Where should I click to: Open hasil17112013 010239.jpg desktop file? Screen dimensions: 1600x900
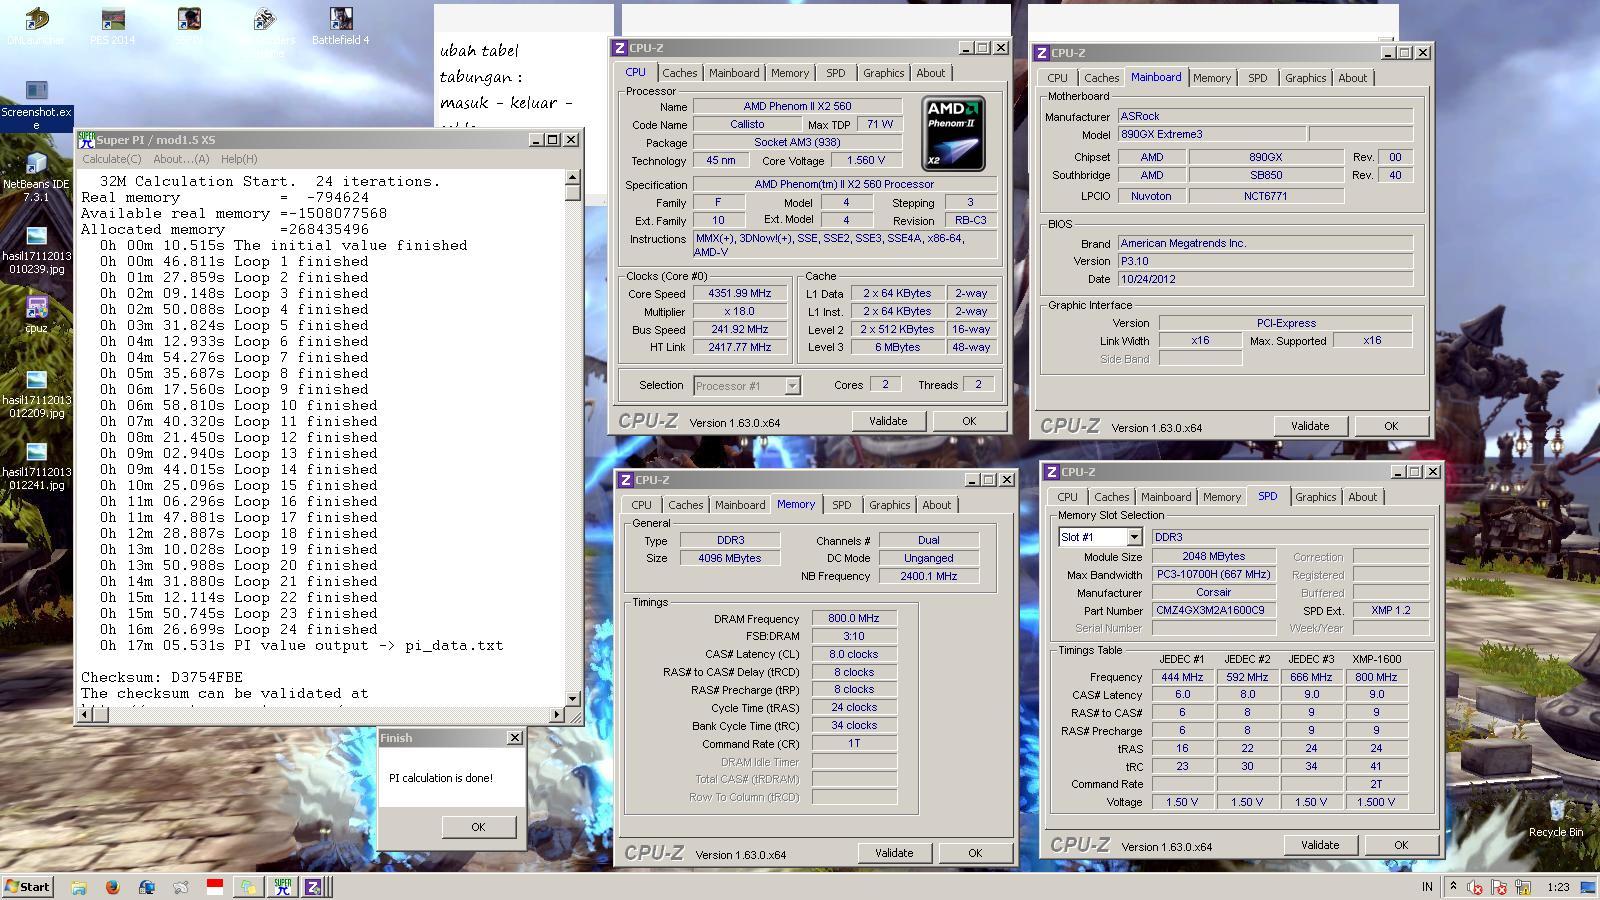click(36, 250)
